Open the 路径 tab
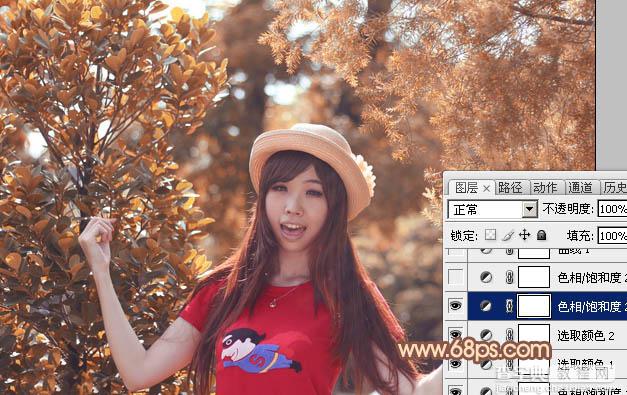 pos(511,188)
